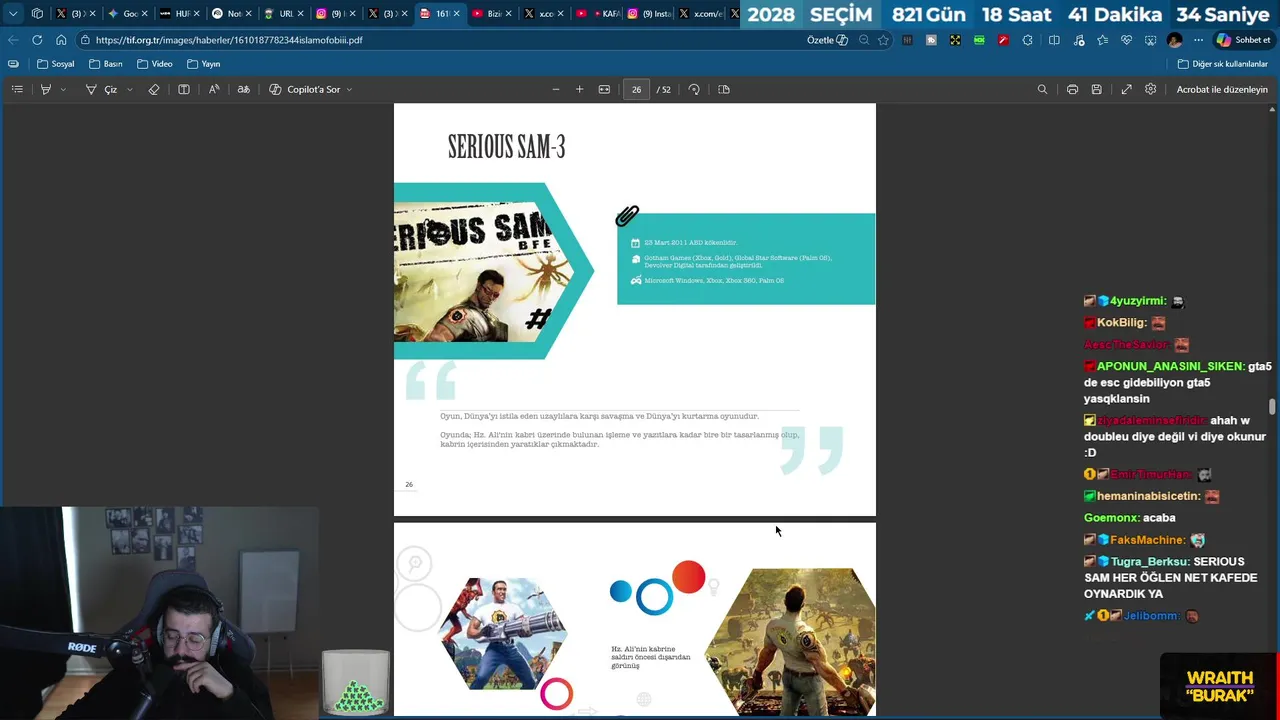Image resolution: width=1280 pixels, height=720 pixels.
Task: Click chat username Tugra_Berksu
Action: click(1149, 562)
